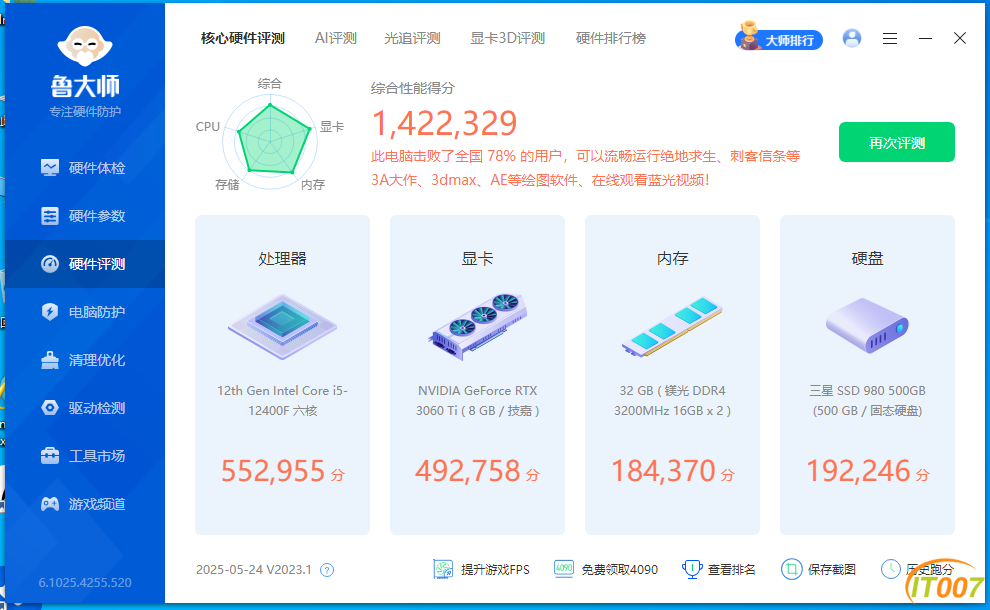The height and width of the screenshot is (610, 990).
Task: Click the 硬盘 card title
Action: (867, 259)
